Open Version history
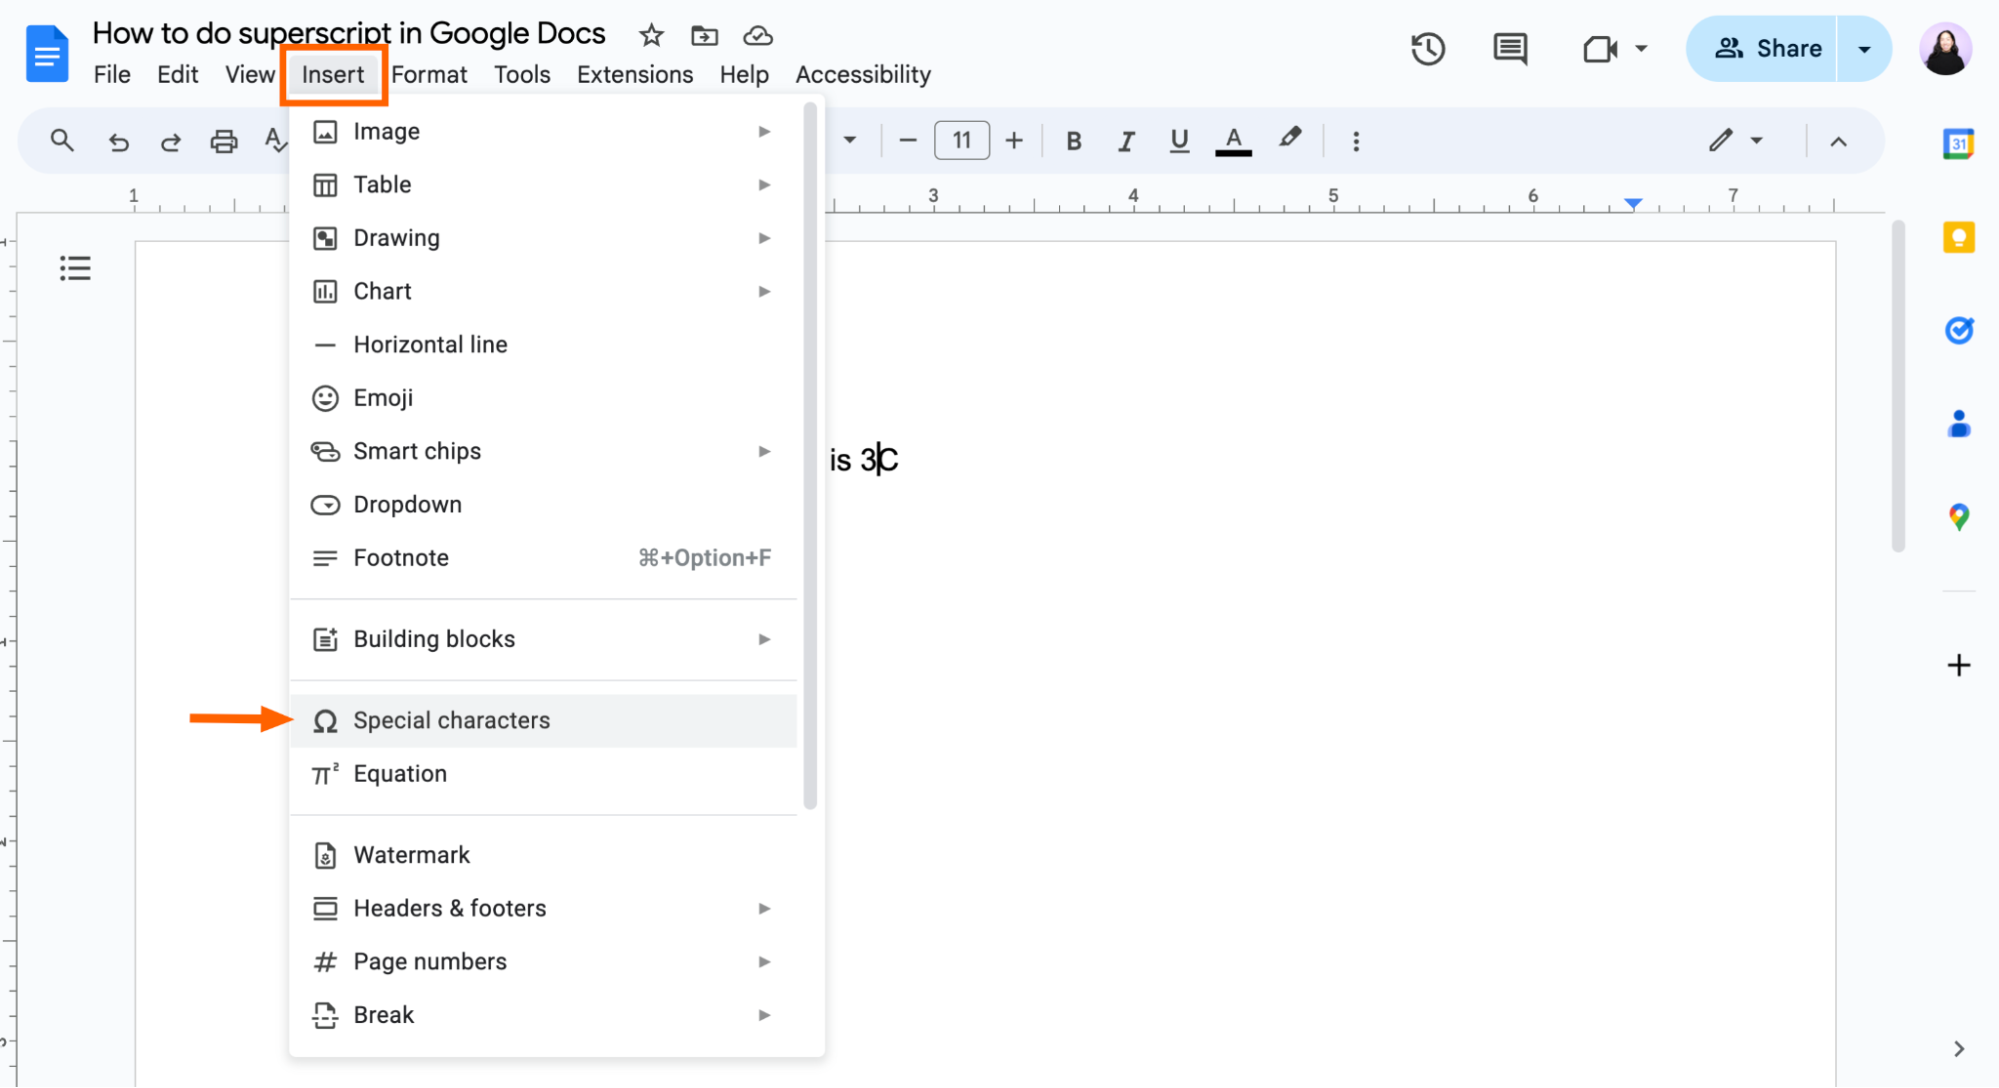 coord(1428,48)
